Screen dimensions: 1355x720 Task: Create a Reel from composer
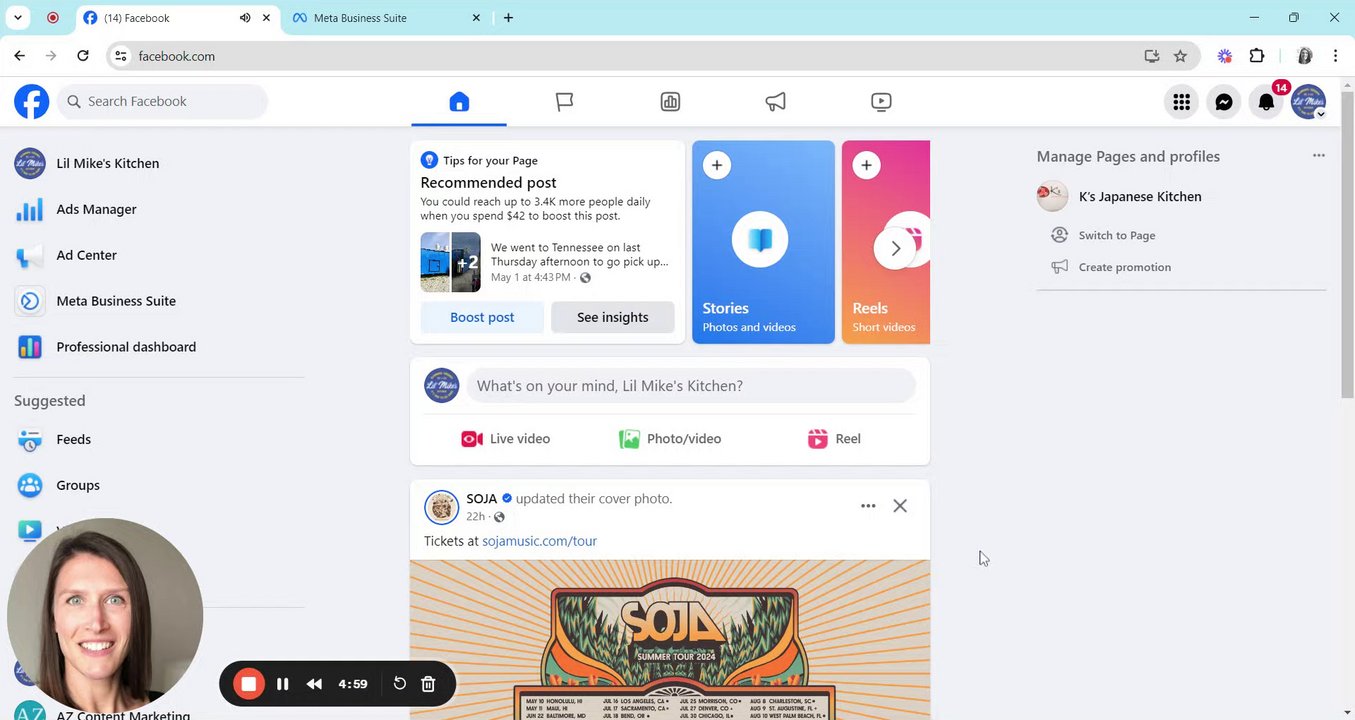[834, 439]
